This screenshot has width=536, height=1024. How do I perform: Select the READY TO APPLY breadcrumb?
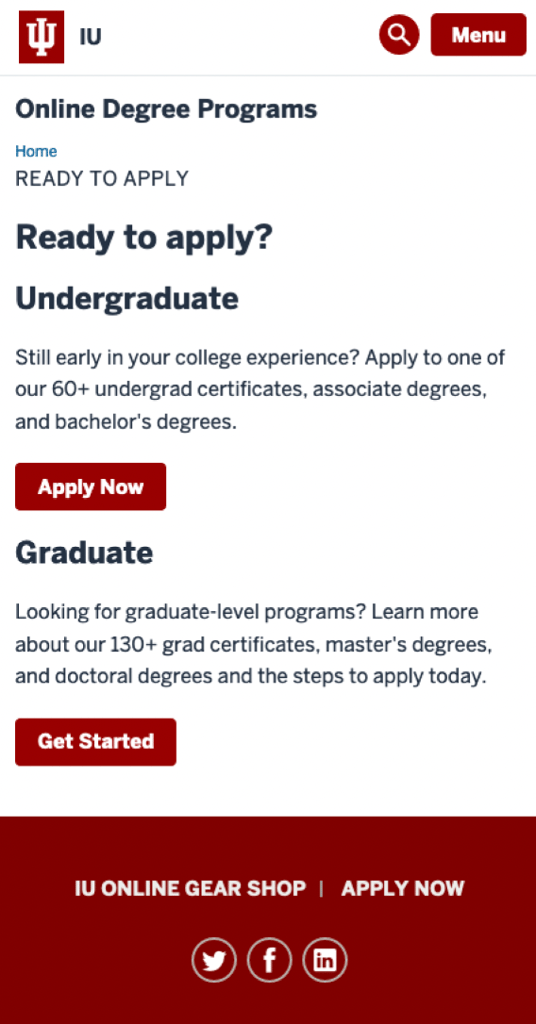102,178
